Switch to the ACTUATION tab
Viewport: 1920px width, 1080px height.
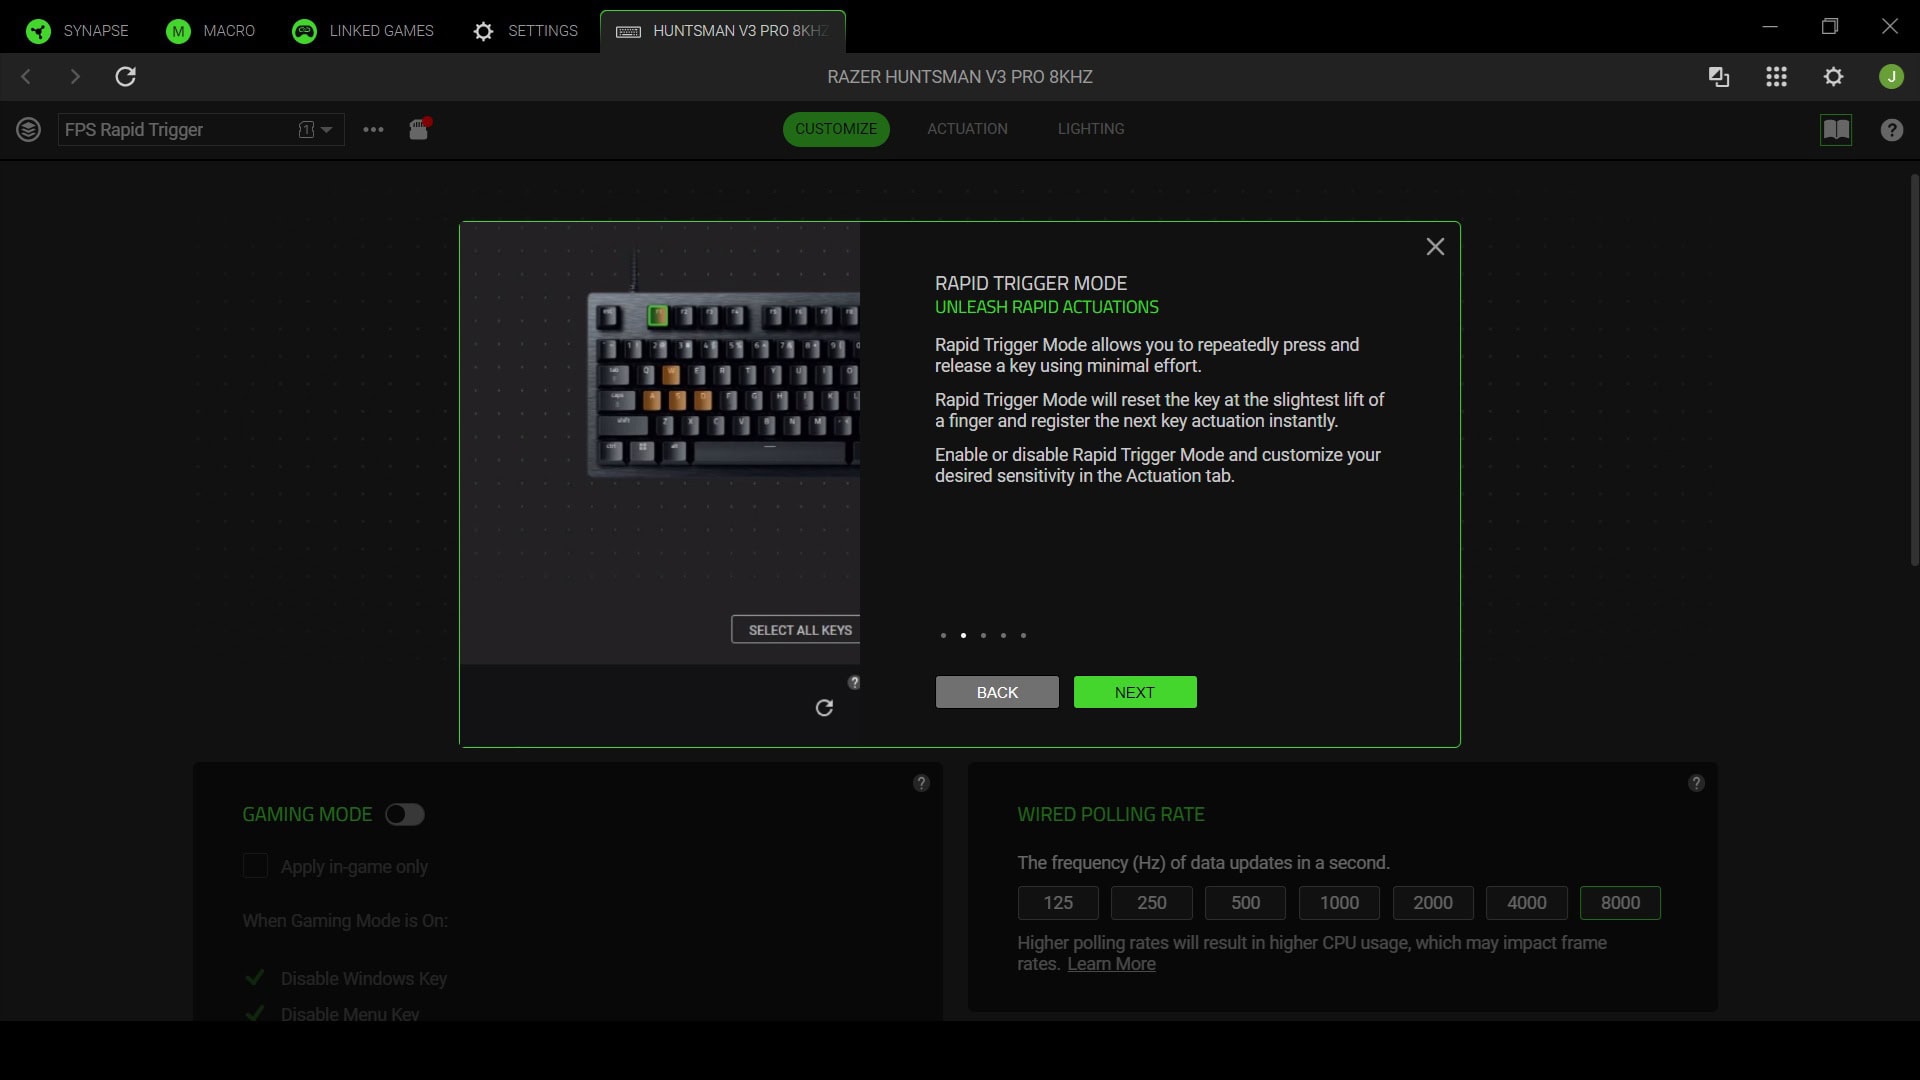[966, 128]
